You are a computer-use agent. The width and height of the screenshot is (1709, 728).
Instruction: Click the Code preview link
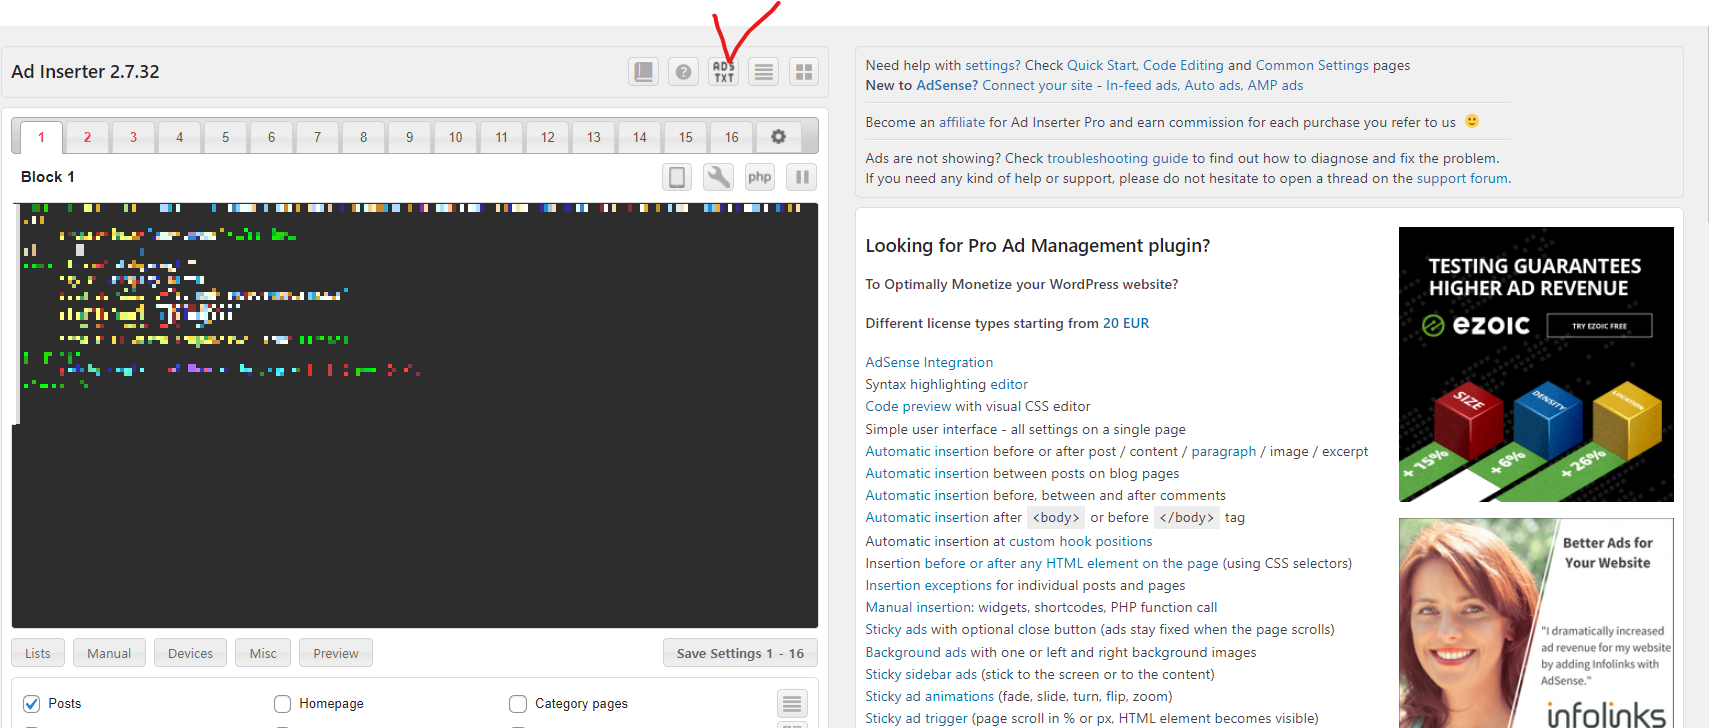(908, 406)
